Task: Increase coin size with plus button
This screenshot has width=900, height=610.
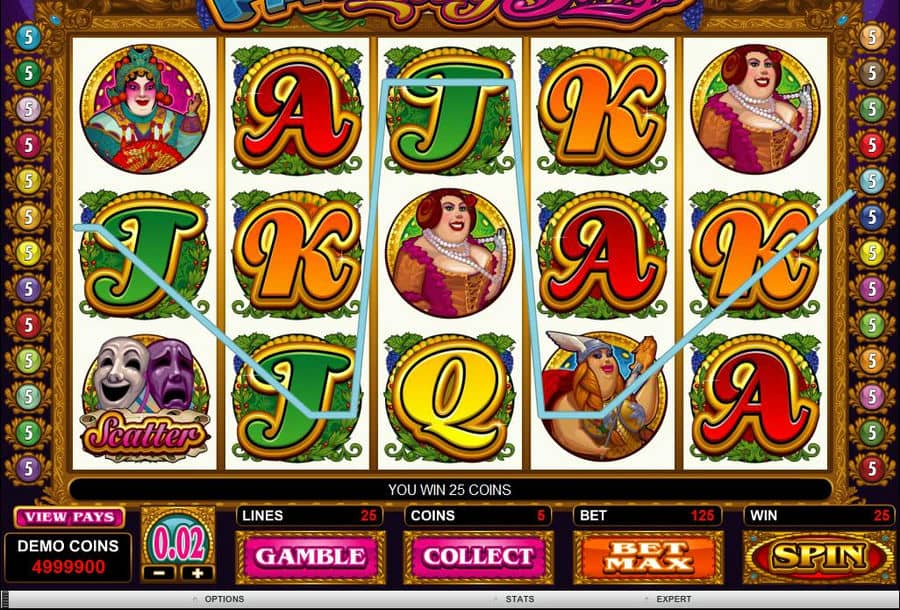Action: tap(197, 573)
